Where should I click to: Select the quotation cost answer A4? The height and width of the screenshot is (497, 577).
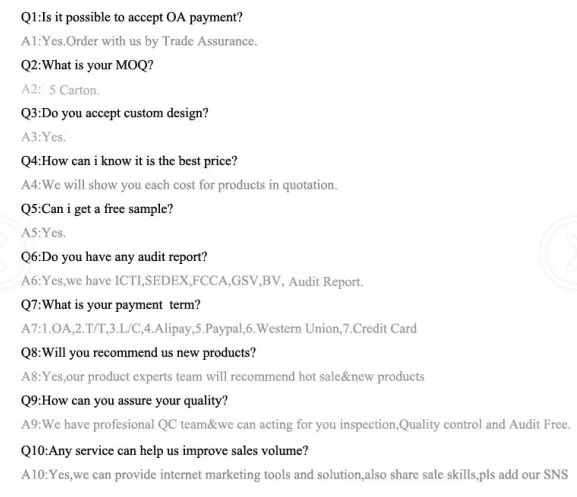pos(179,185)
